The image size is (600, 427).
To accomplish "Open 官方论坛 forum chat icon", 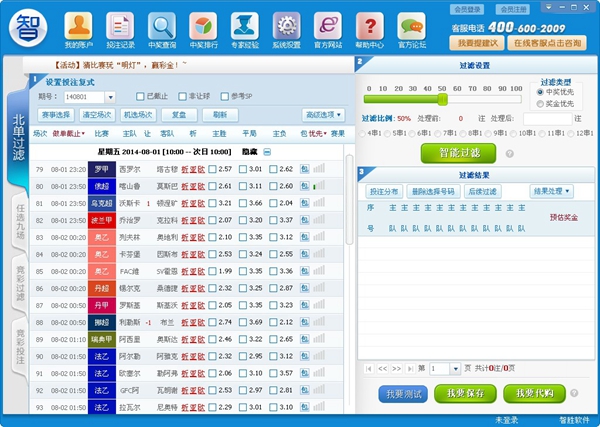I will 410,26.
